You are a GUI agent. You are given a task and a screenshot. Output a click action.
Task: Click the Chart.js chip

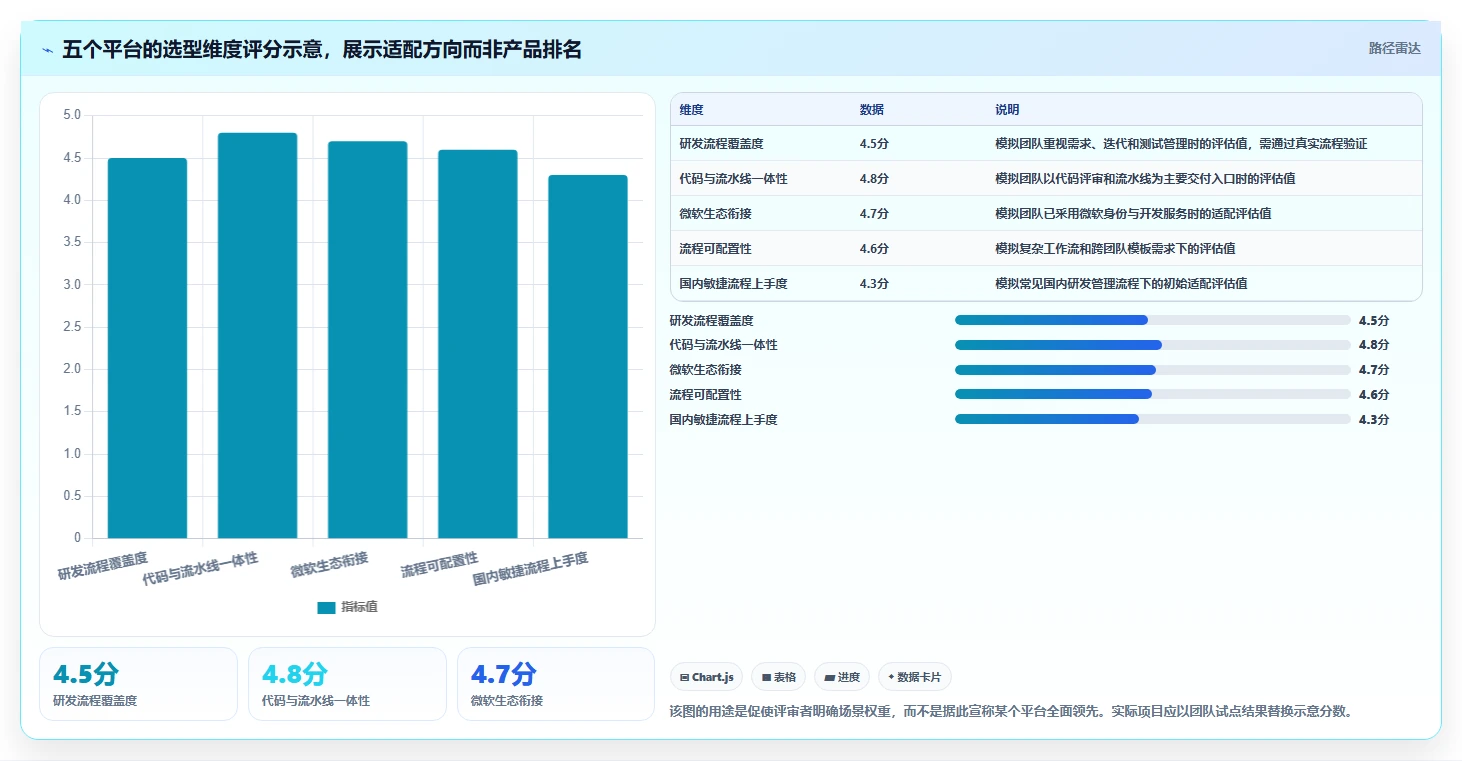point(707,677)
